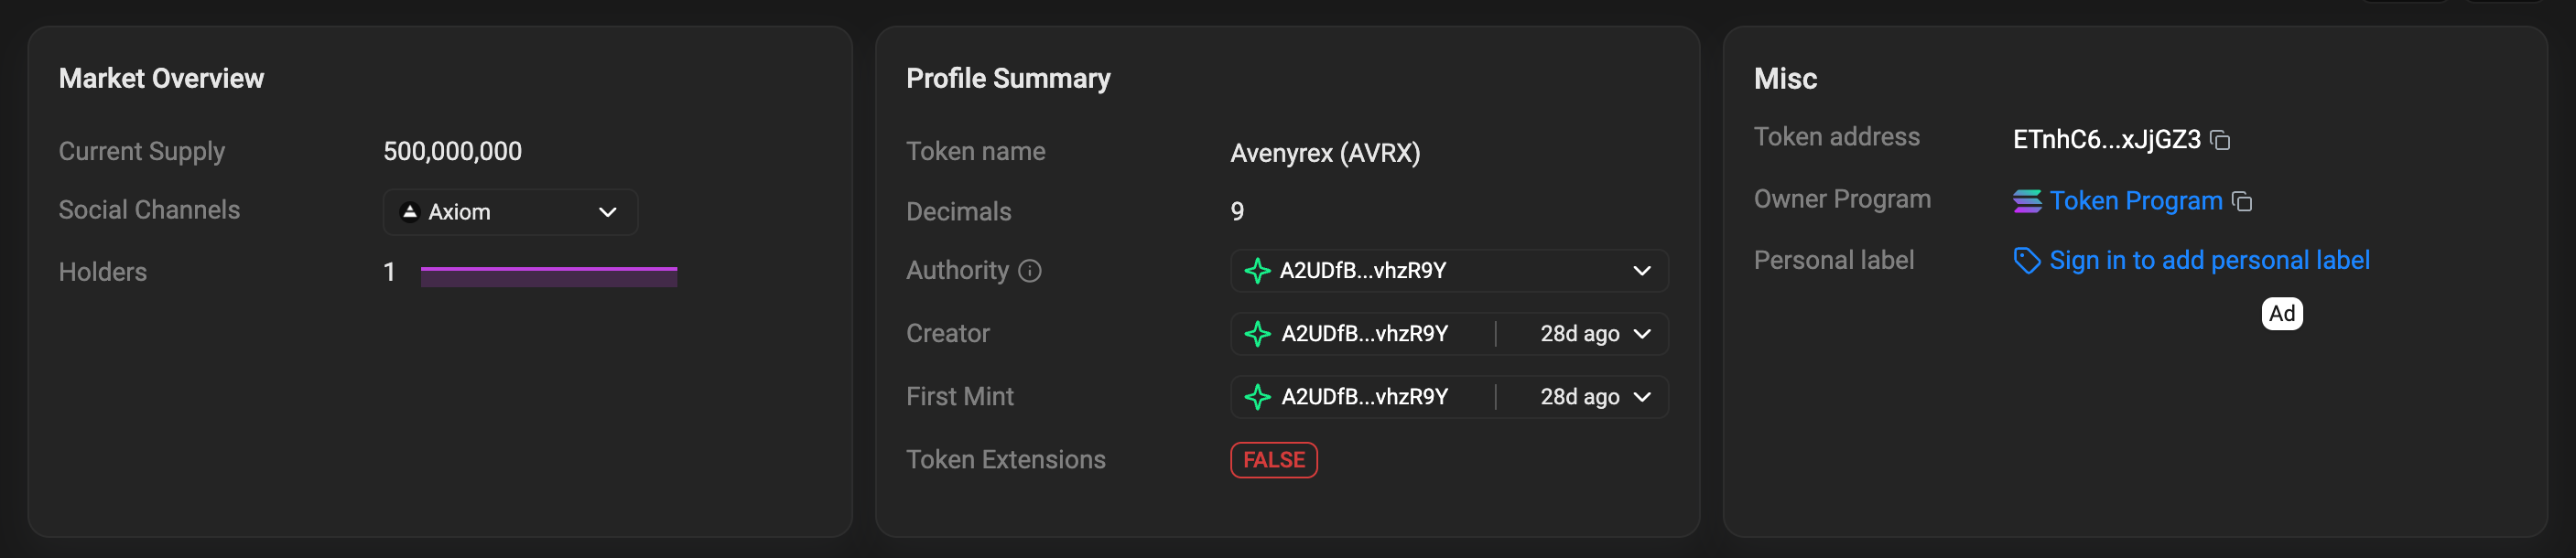
Task: Click the Holders count 1
Action: (389, 272)
